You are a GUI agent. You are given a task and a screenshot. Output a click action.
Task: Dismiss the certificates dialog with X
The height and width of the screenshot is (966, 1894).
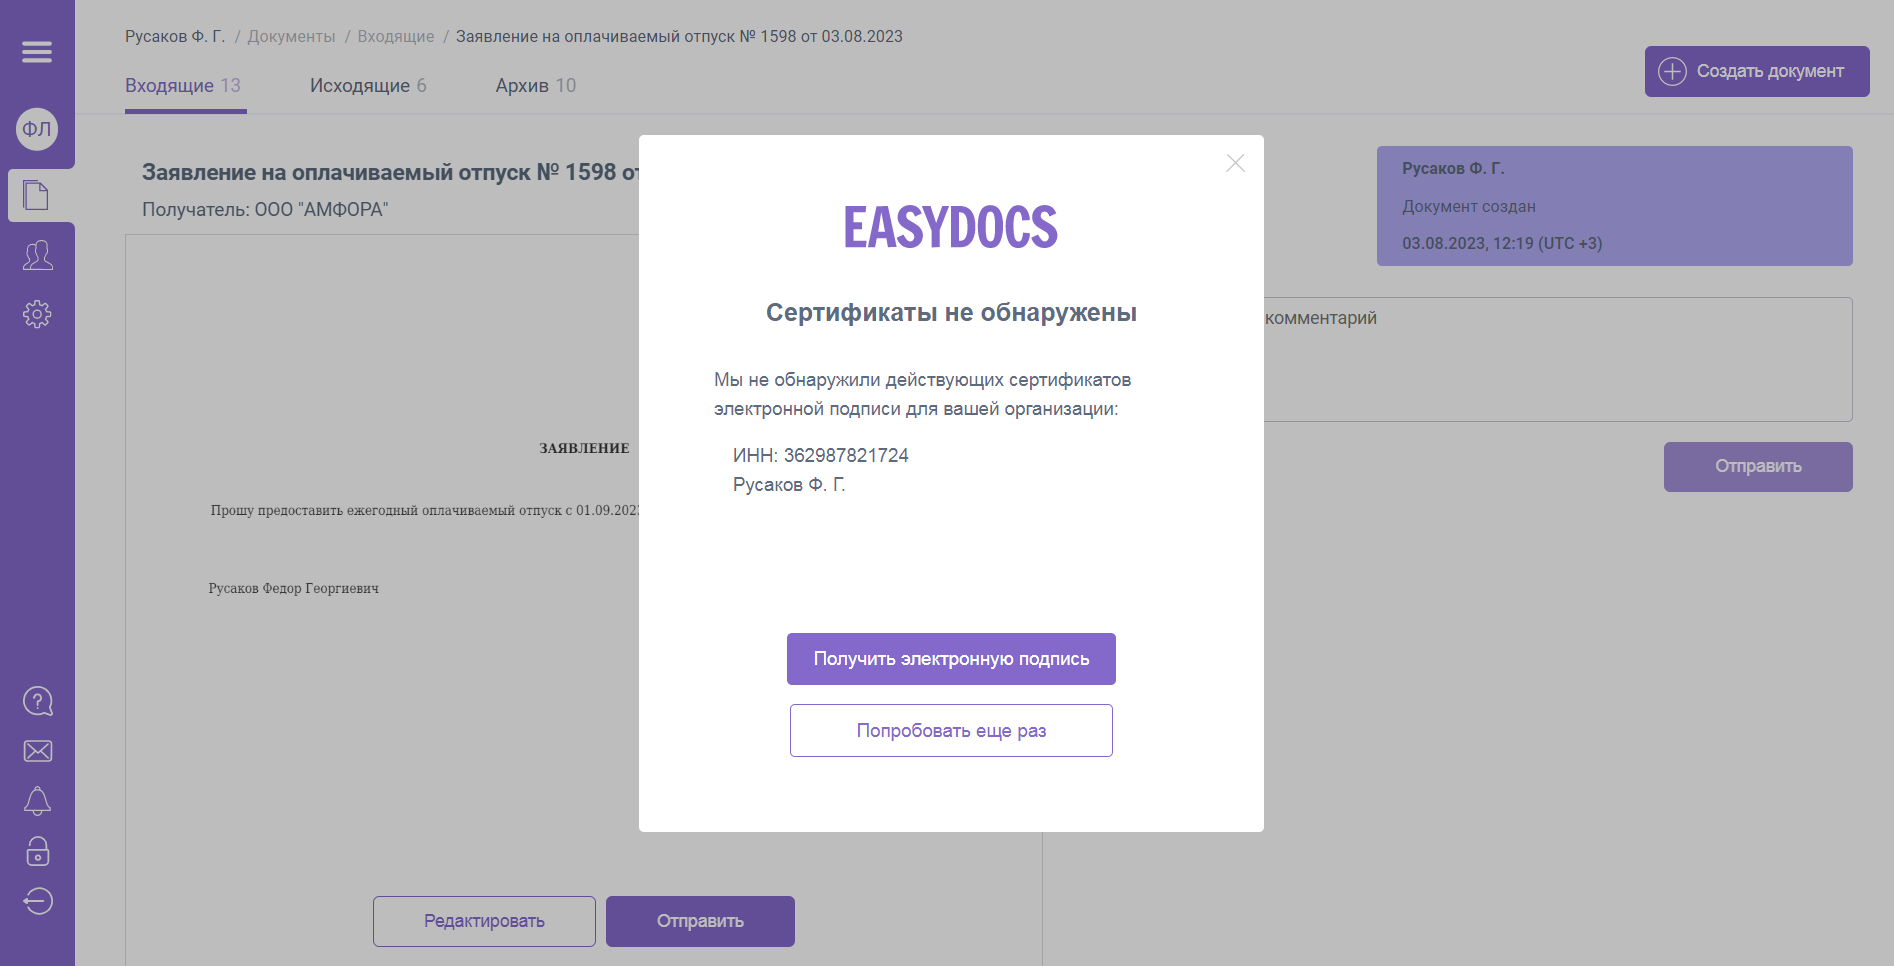click(1235, 163)
